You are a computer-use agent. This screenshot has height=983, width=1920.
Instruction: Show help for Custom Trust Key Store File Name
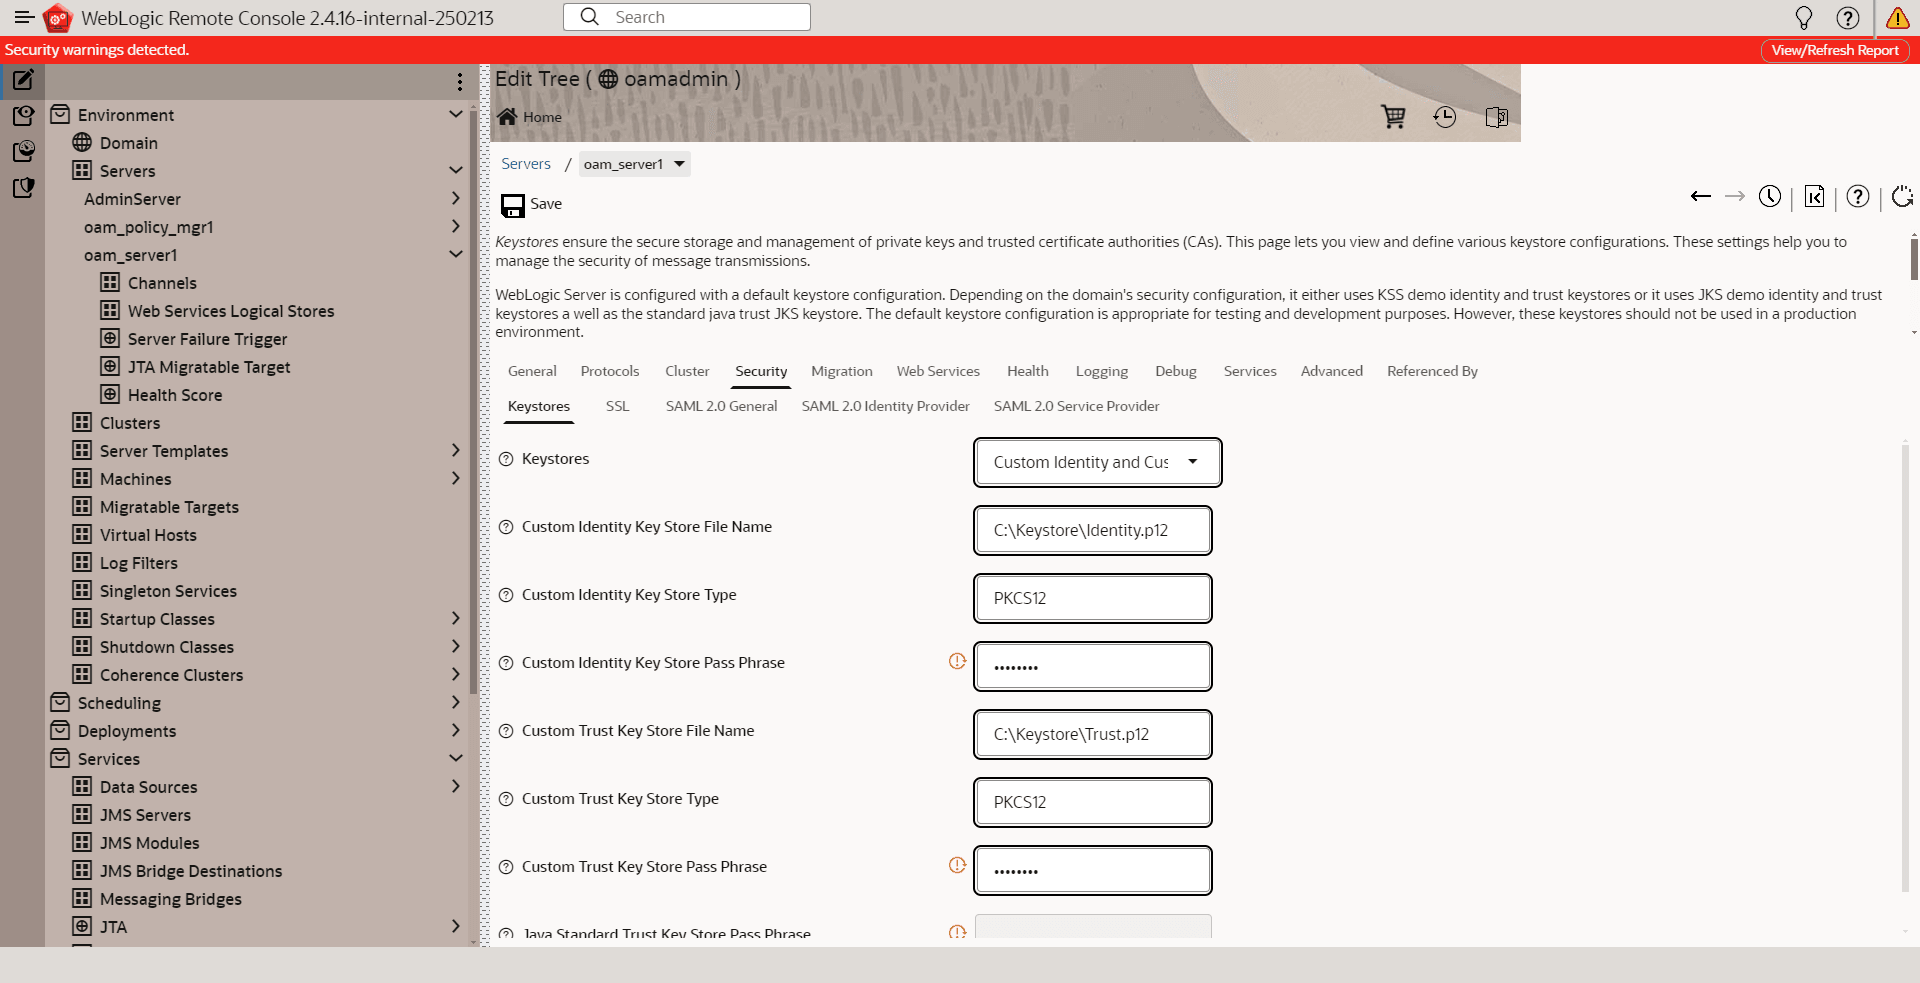(x=506, y=731)
